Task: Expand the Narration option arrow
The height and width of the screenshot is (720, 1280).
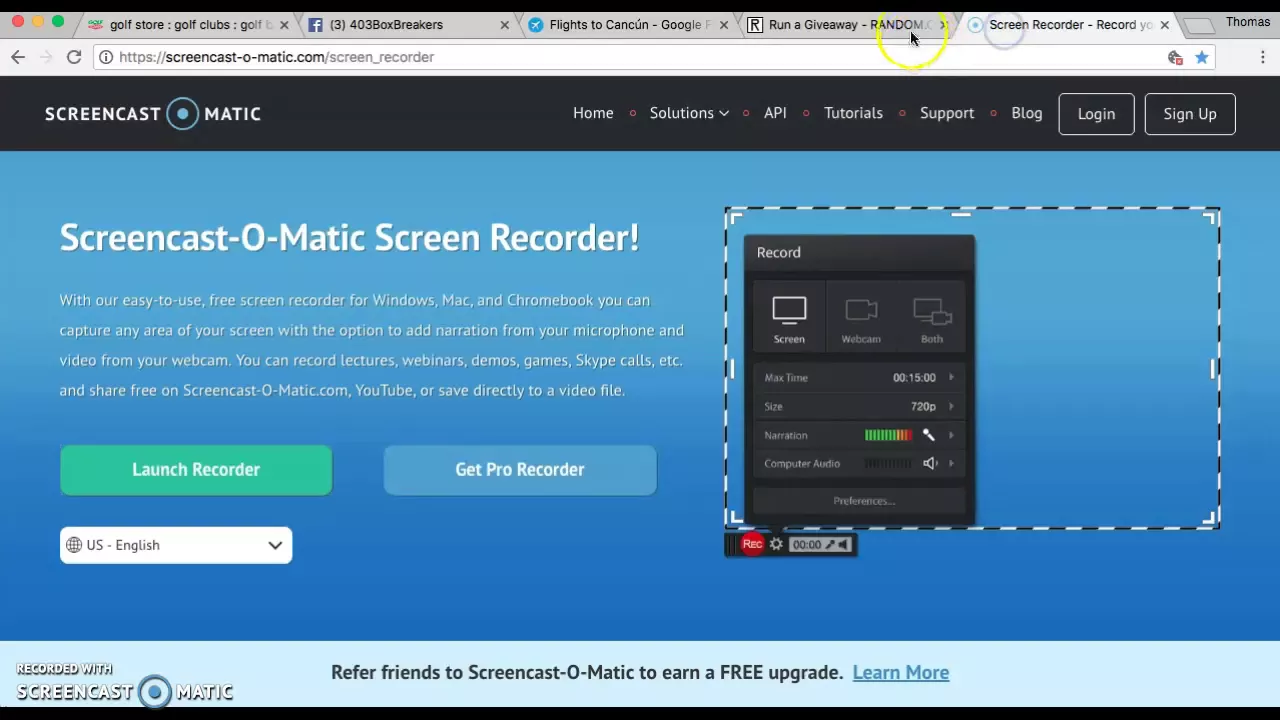Action: (951, 435)
